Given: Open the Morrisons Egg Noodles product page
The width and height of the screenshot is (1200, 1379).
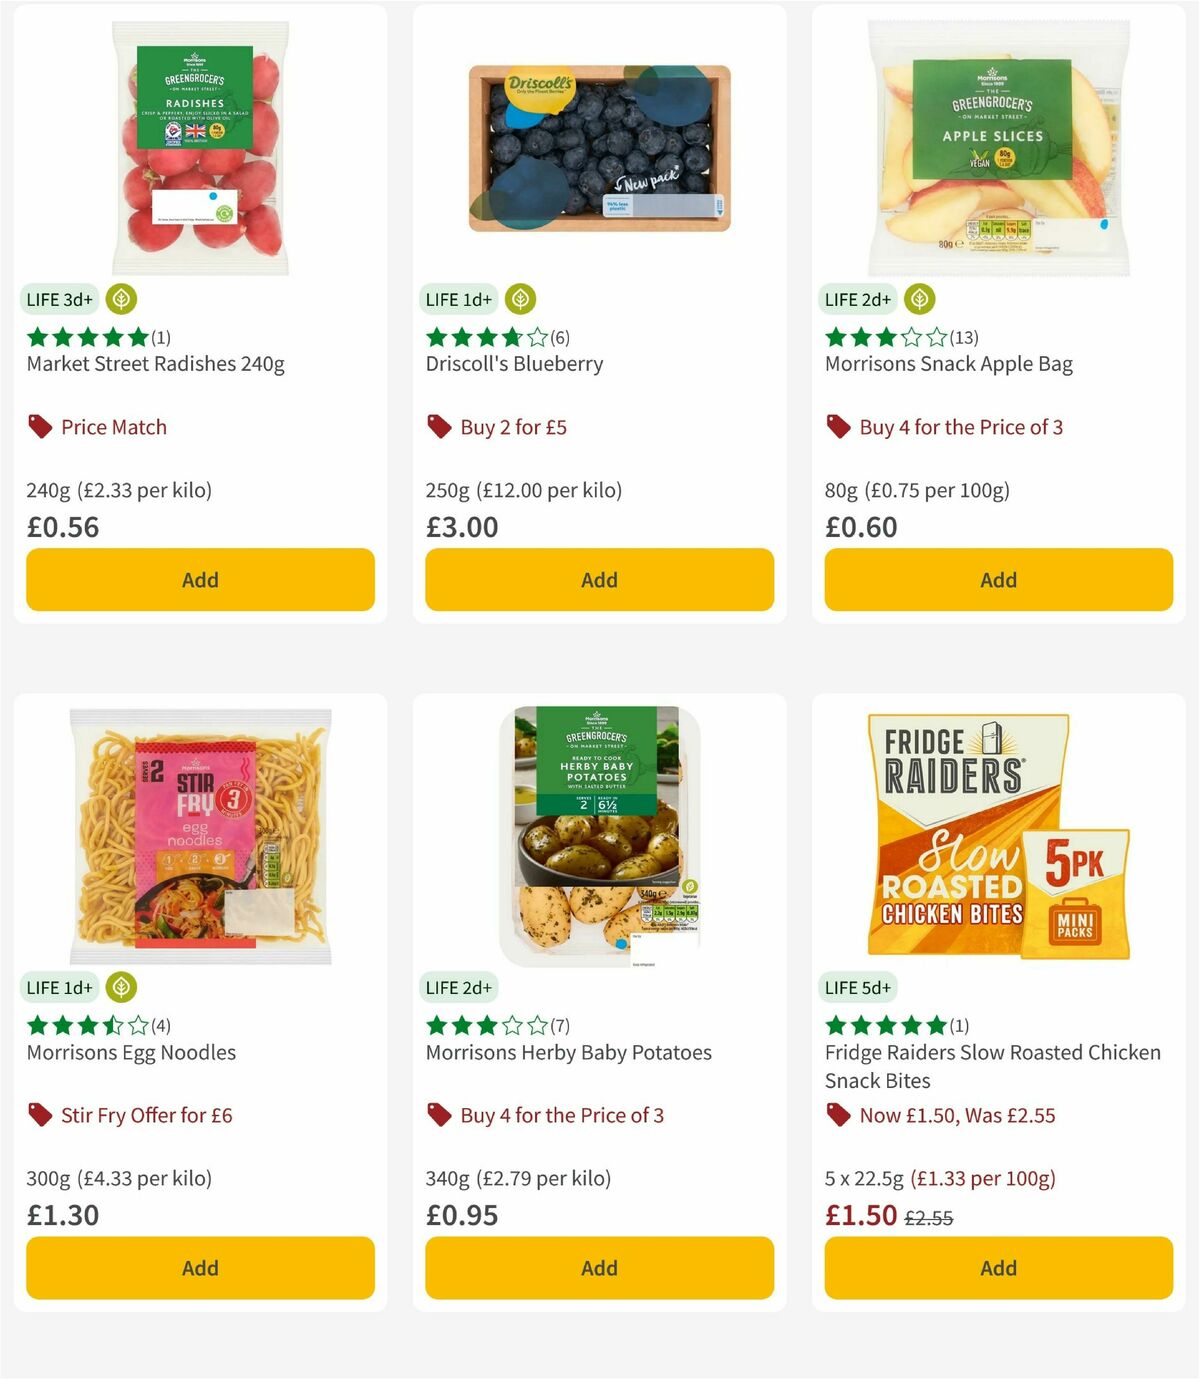Looking at the screenshot, I should point(130,1052).
